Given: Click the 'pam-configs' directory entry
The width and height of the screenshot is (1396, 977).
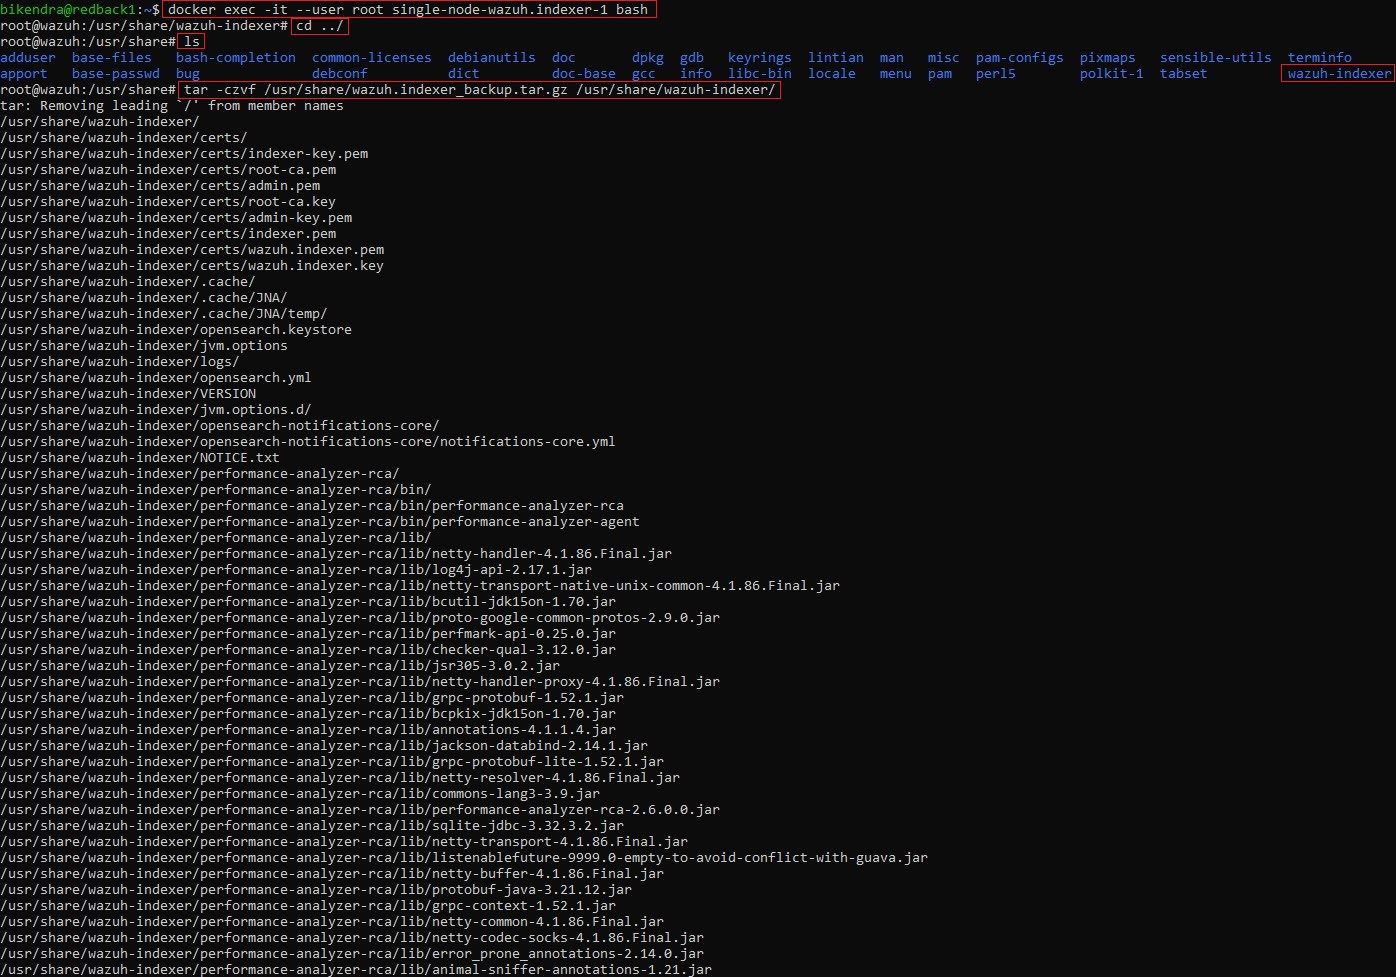Looking at the screenshot, I should click(x=1020, y=58).
